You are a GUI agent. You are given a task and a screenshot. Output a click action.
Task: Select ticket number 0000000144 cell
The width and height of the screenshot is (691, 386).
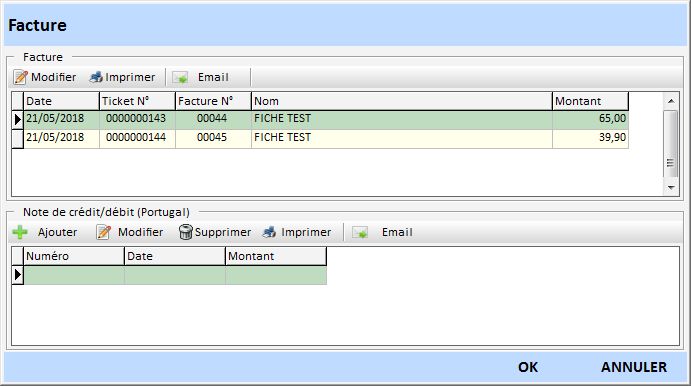click(137, 138)
